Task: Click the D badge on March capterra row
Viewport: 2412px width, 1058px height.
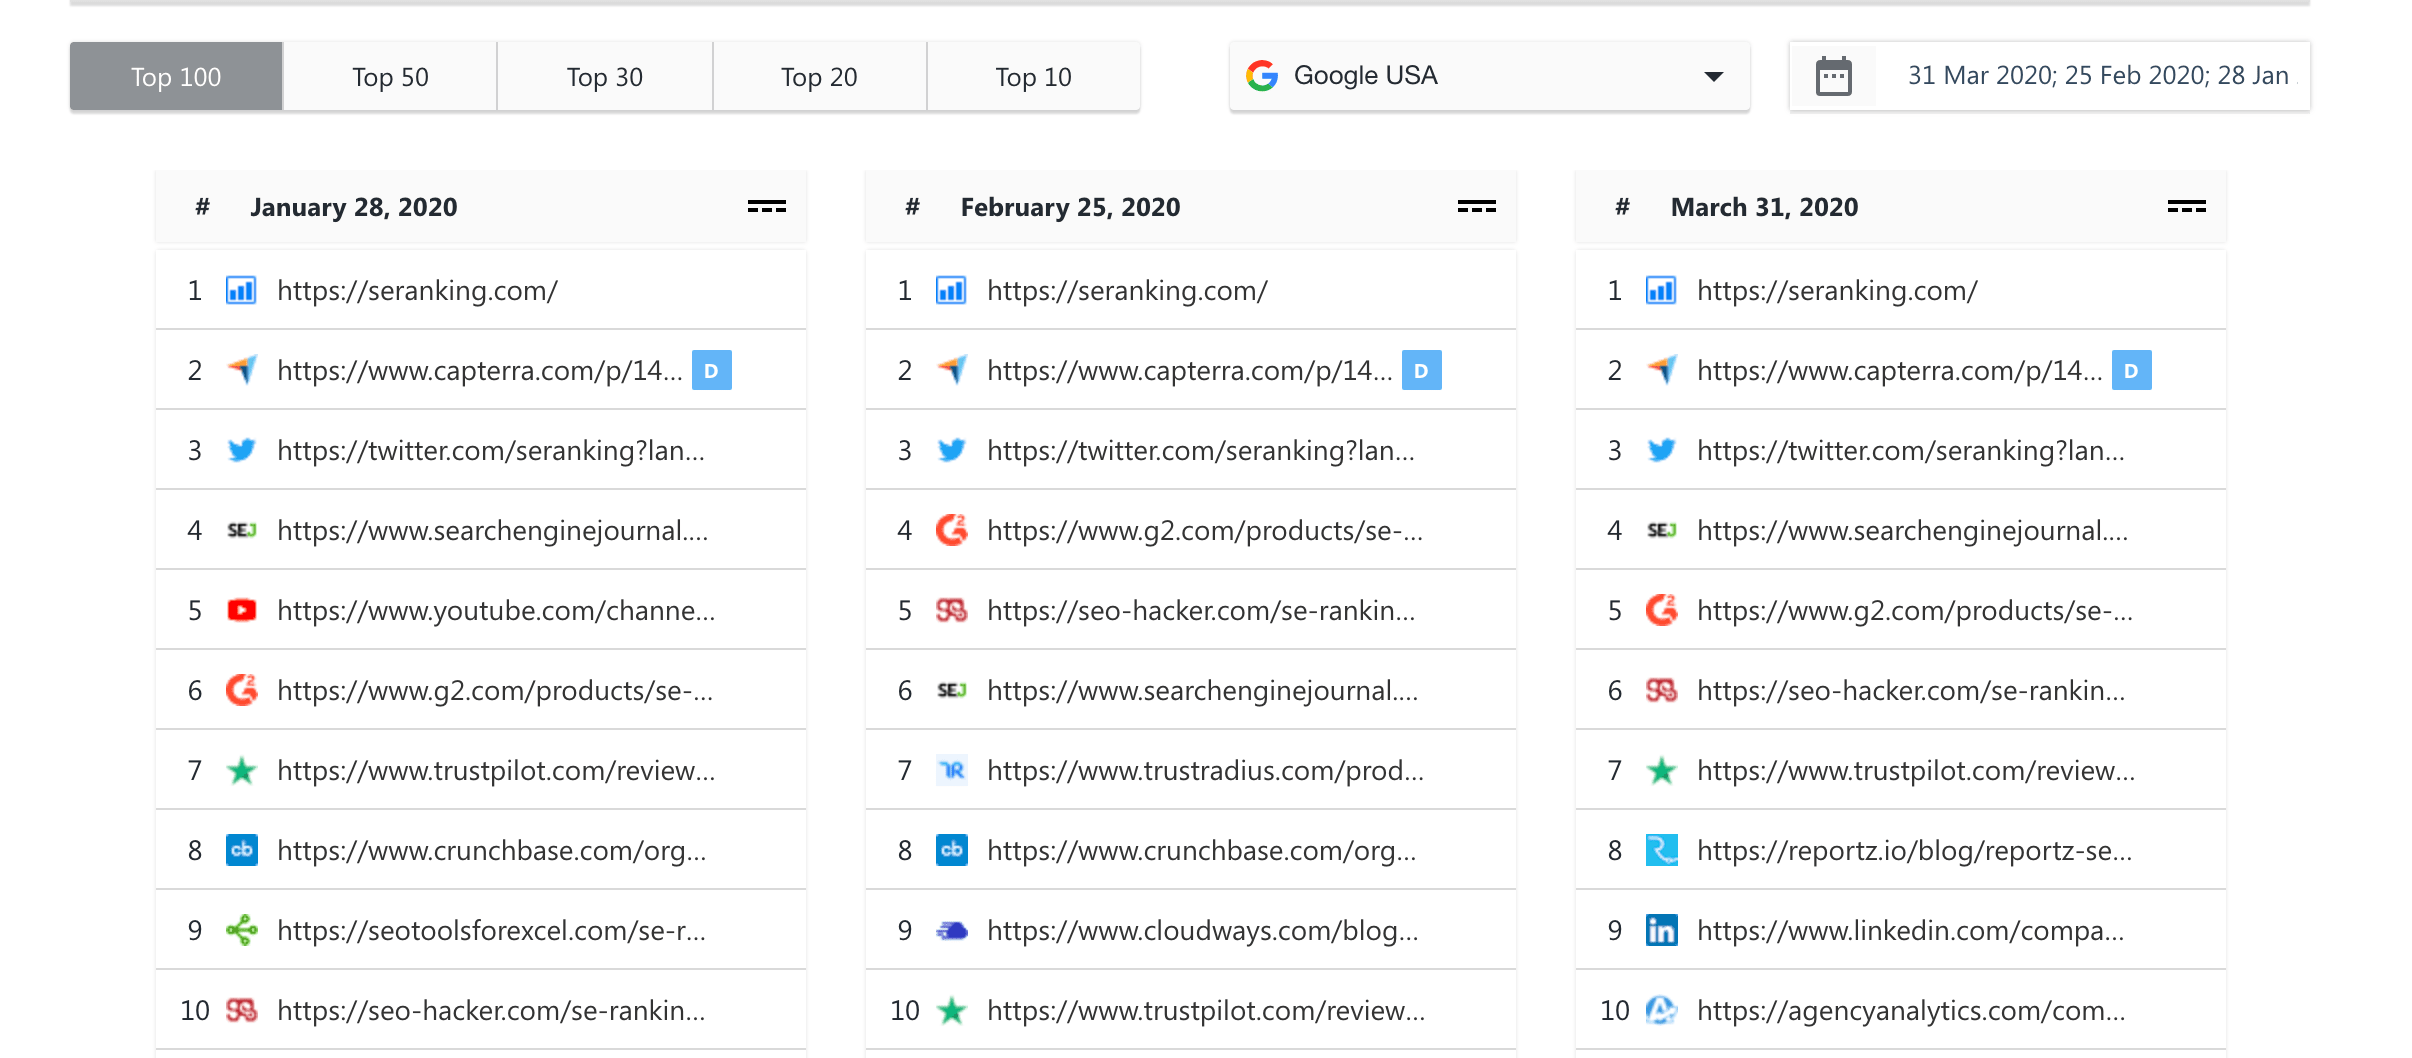Action: tap(2132, 370)
